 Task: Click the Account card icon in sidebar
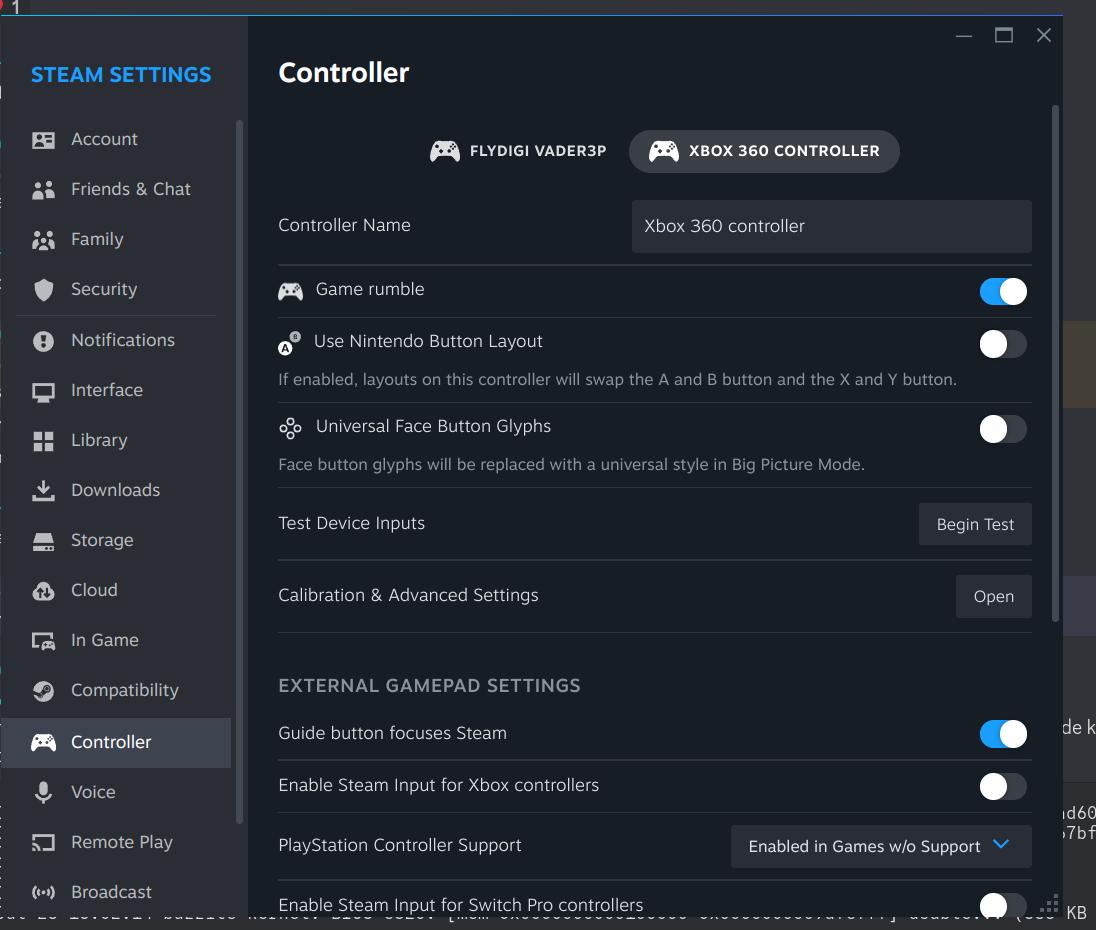pyautogui.click(x=43, y=140)
